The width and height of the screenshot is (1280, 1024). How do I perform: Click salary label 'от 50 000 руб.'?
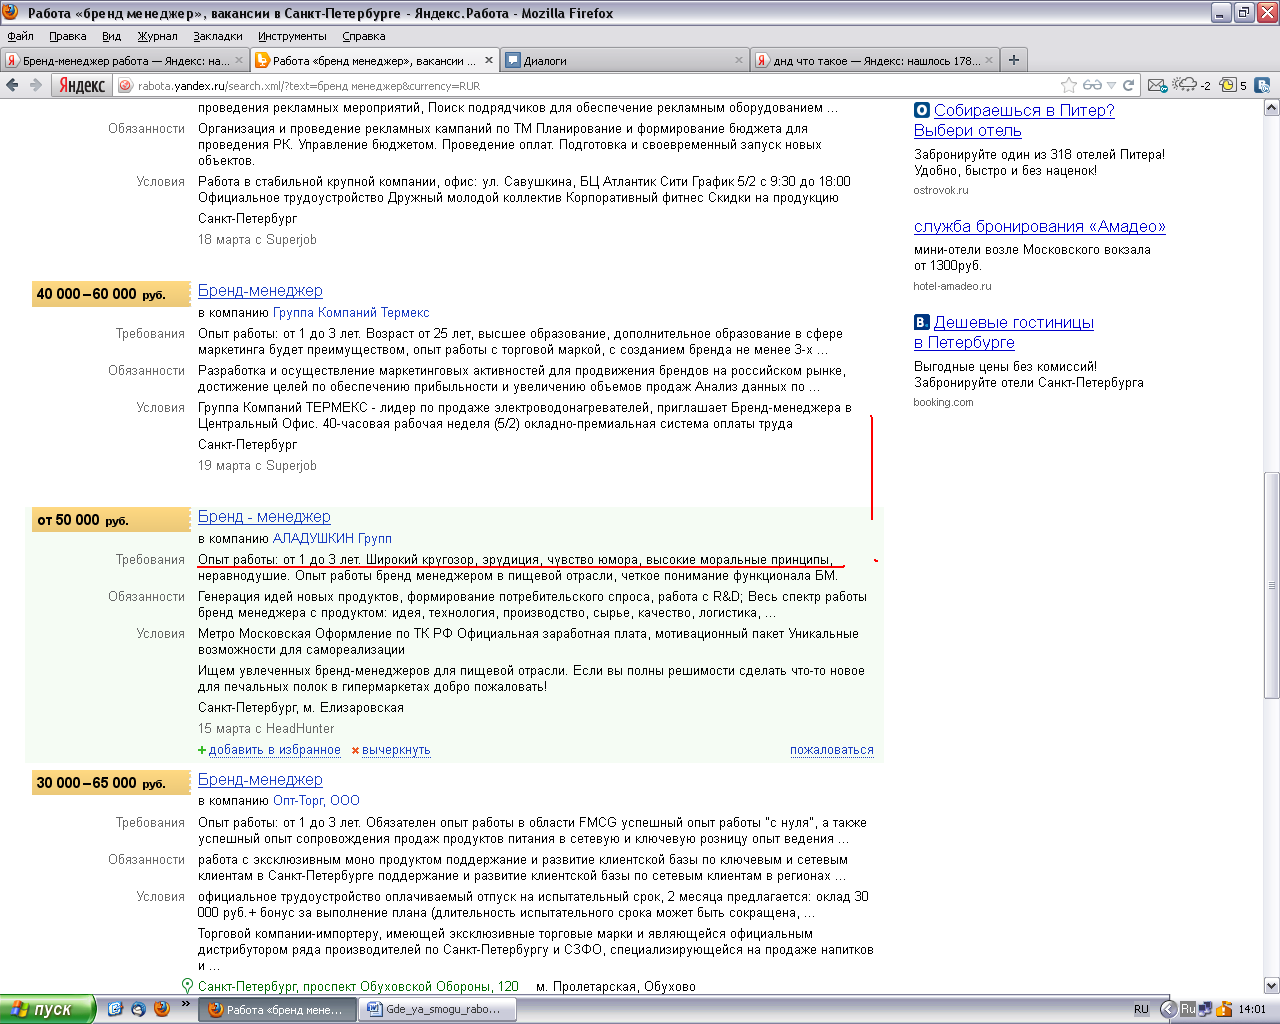(x=111, y=520)
